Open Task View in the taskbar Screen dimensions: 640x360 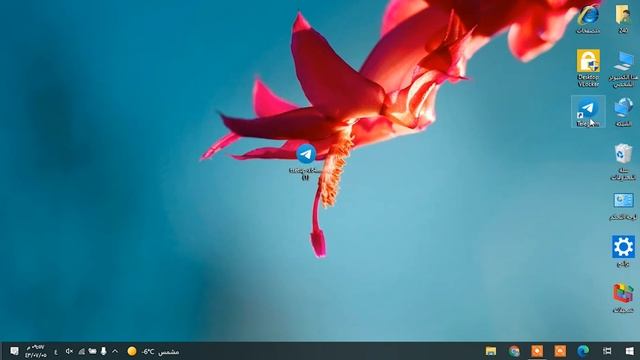click(607, 351)
